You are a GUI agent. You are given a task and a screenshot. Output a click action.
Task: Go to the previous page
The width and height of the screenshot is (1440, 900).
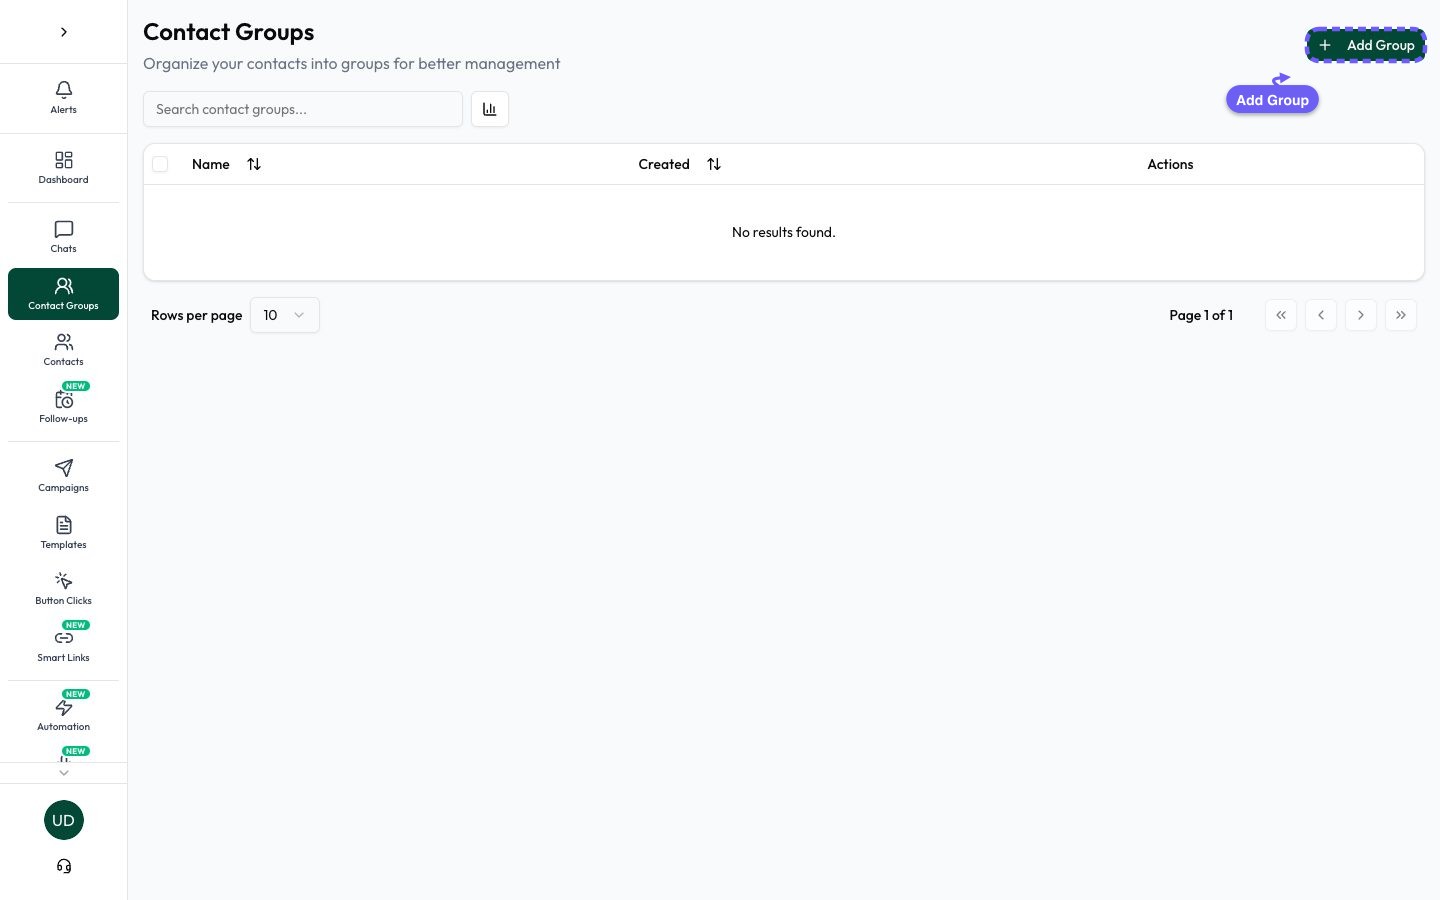1321,315
